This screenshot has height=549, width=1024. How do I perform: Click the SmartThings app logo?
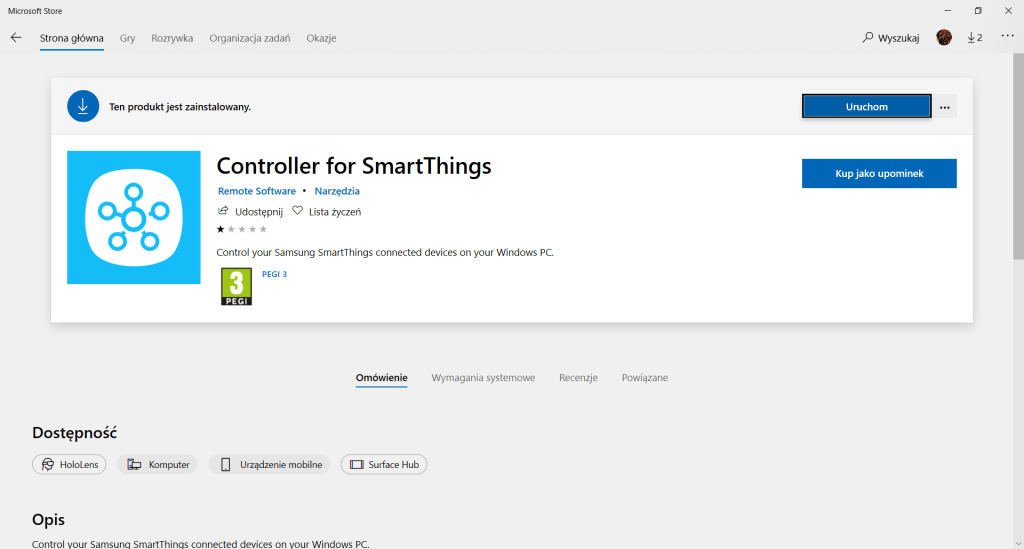point(133,217)
